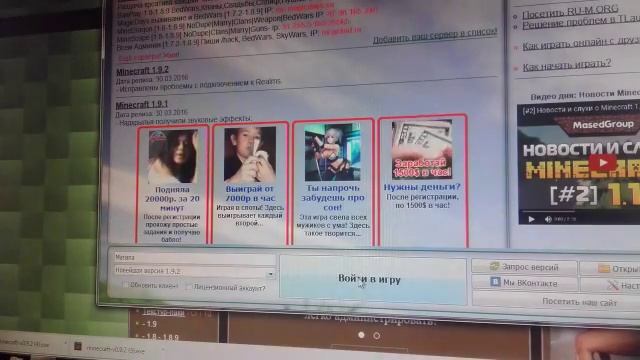Open the Посетить RU-M.ORG link
The image size is (640, 360).
pos(570,11)
